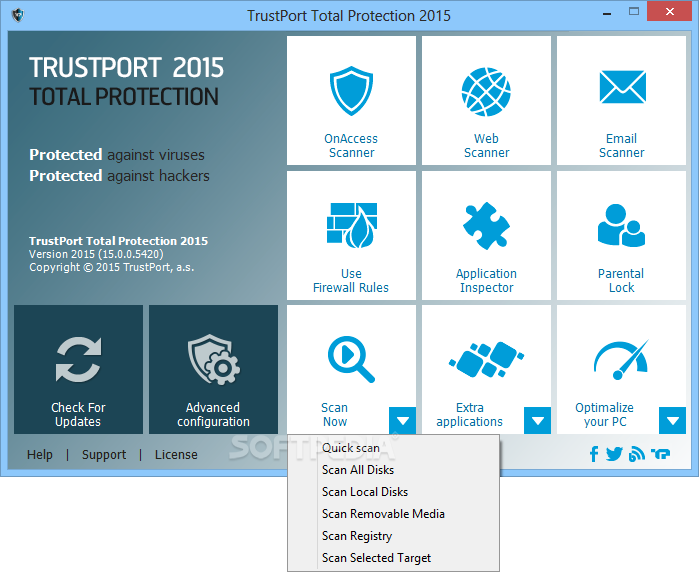Expand the Scan Now dropdown arrow

[x=403, y=420]
